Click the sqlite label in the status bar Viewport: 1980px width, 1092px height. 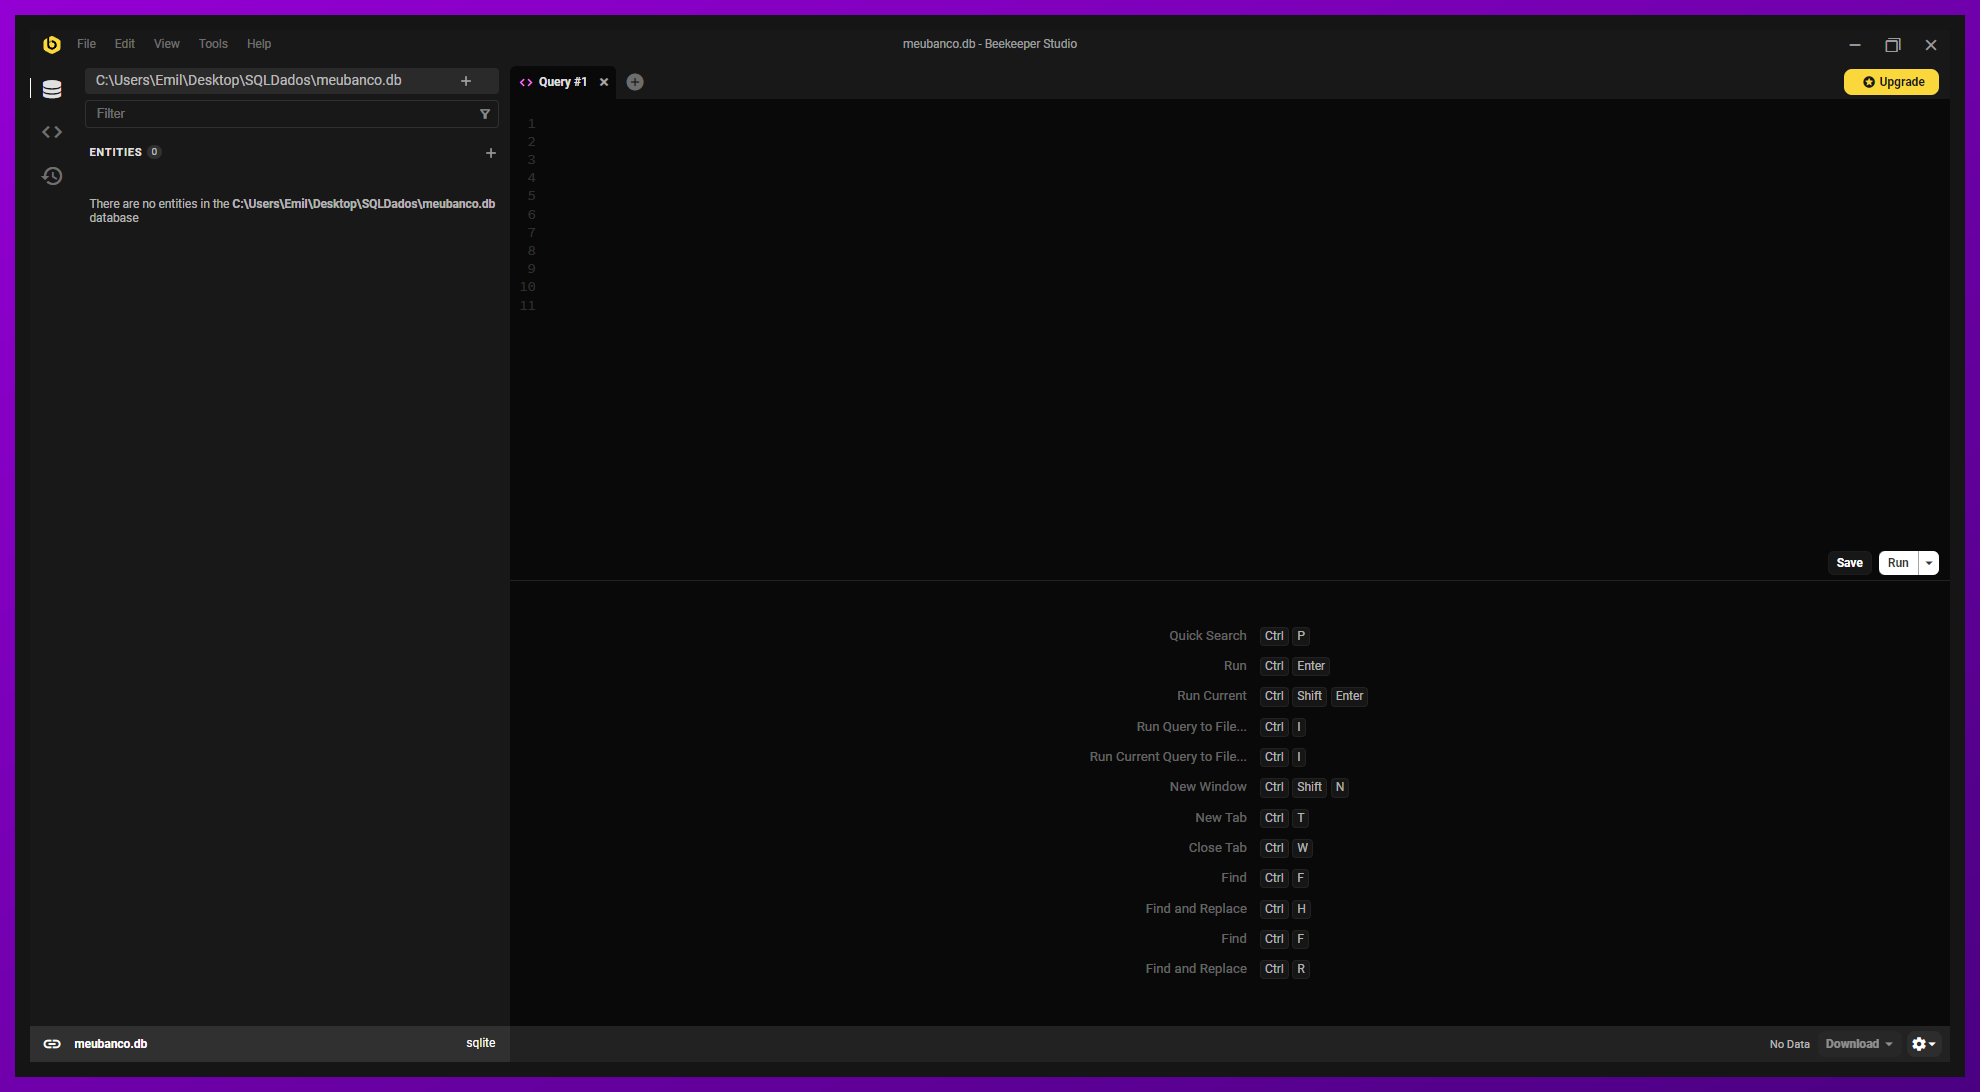click(x=481, y=1043)
